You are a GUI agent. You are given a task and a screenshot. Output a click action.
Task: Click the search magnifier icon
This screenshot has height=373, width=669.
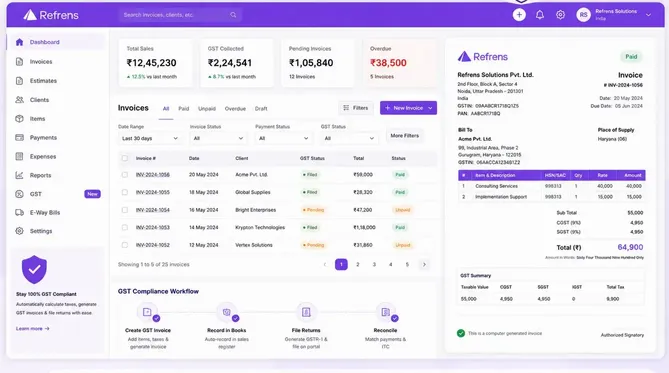point(233,15)
